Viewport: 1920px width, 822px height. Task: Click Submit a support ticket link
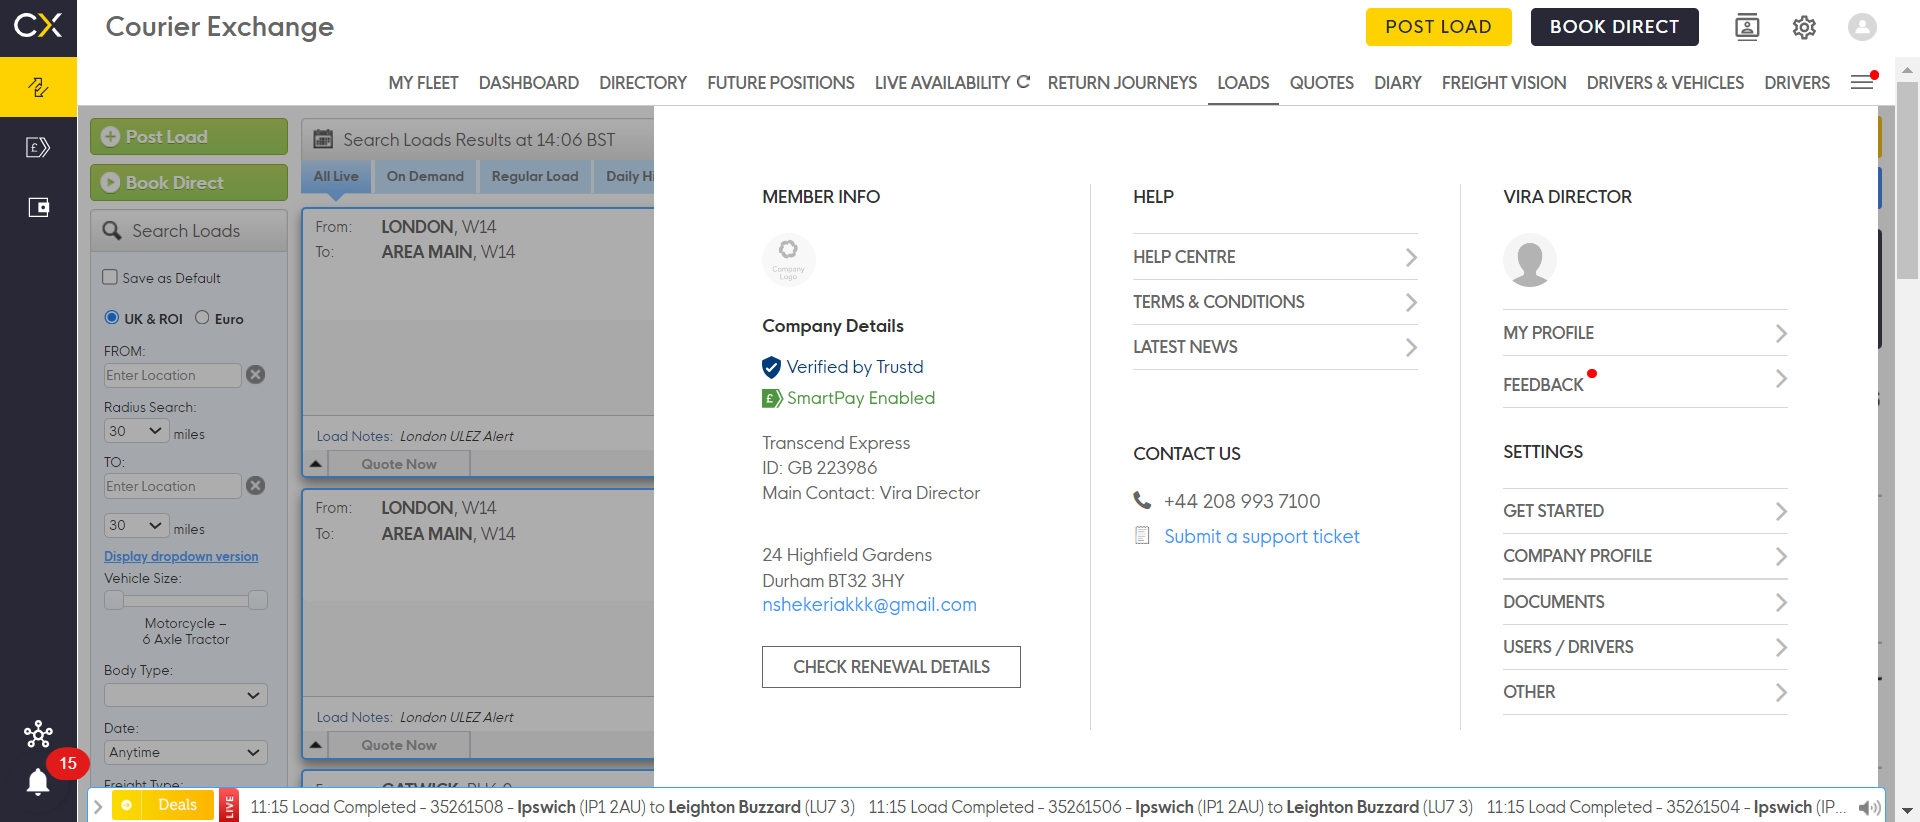tap(1262, 537)
